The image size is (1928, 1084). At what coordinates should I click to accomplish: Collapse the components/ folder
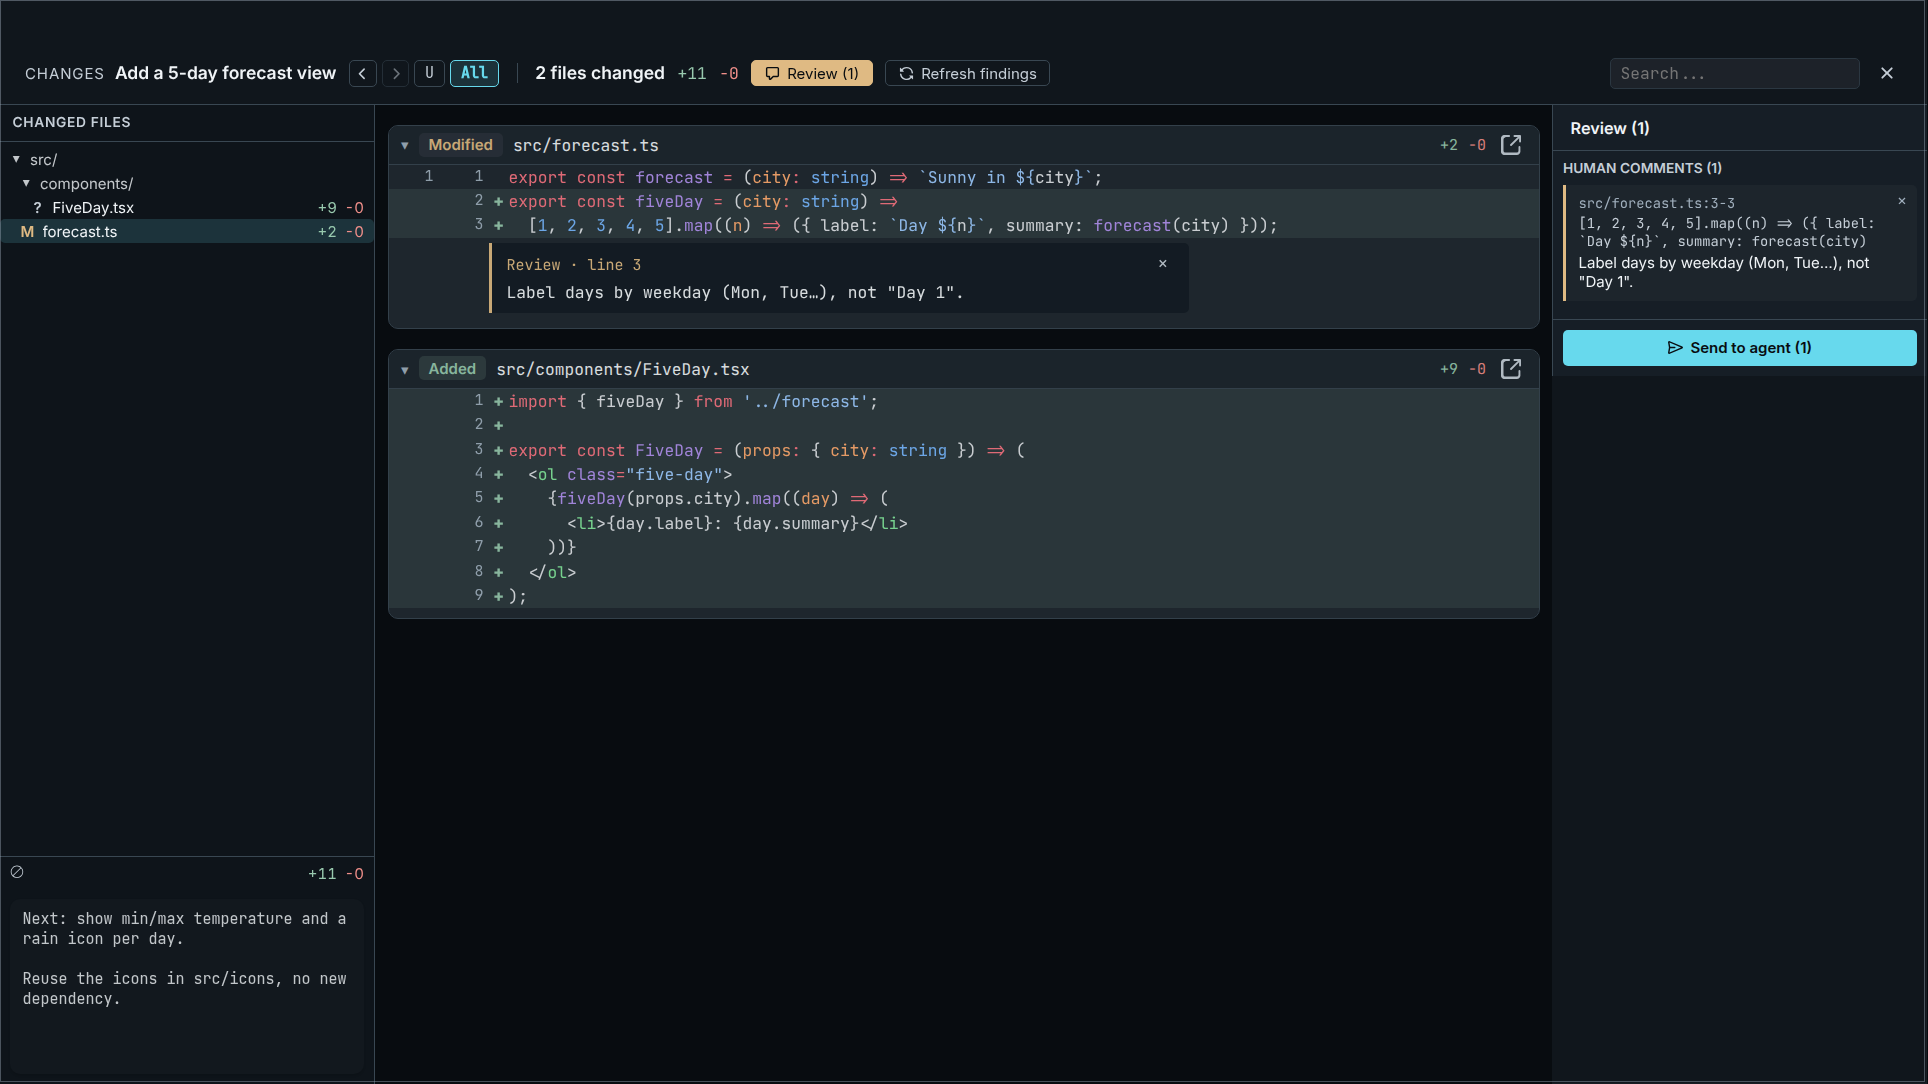pos(27,183)
